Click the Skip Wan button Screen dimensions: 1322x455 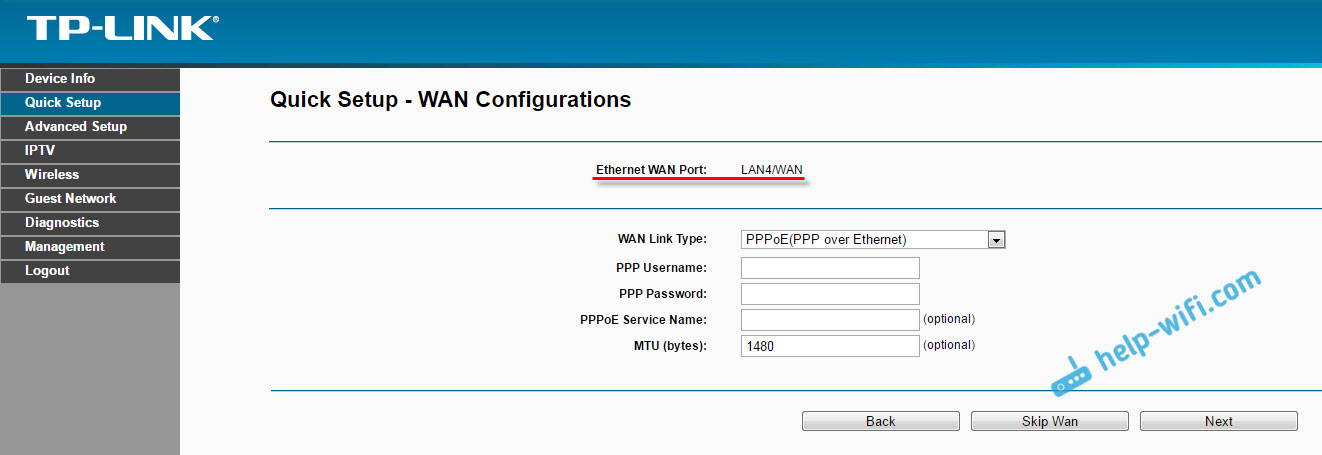[x=1050, y=421]
